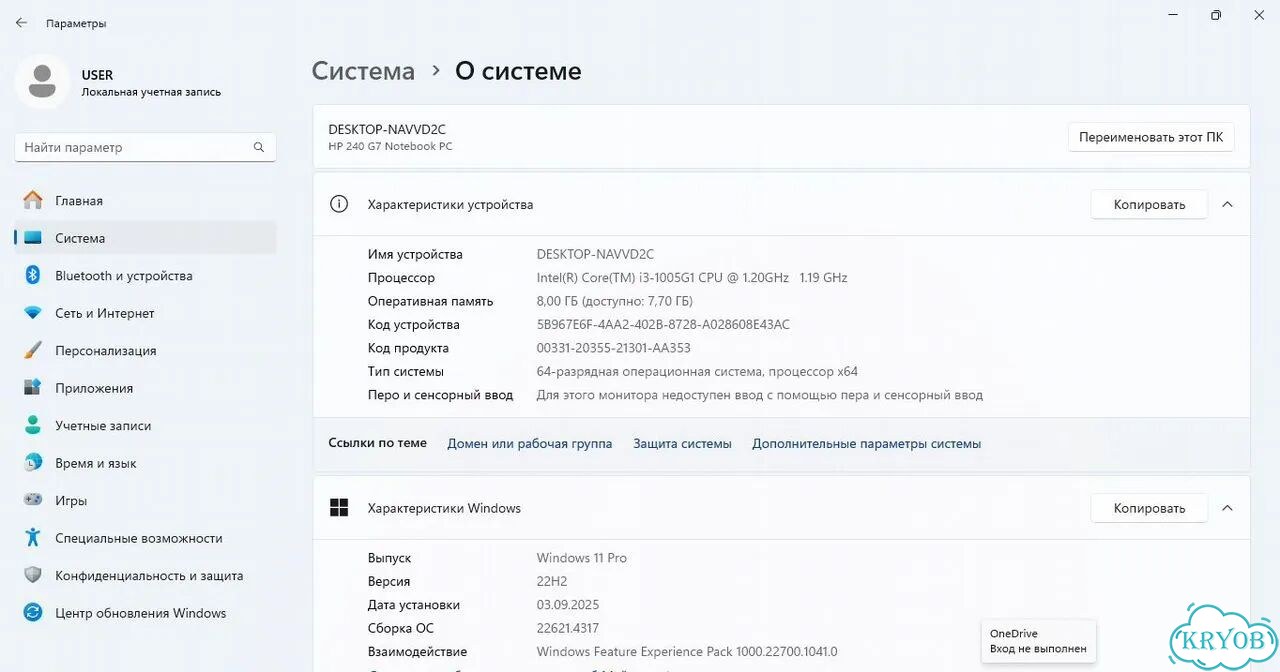Focus the Найти параметр search field
The image size is (1280, 672).
click(x=146, y=147)
